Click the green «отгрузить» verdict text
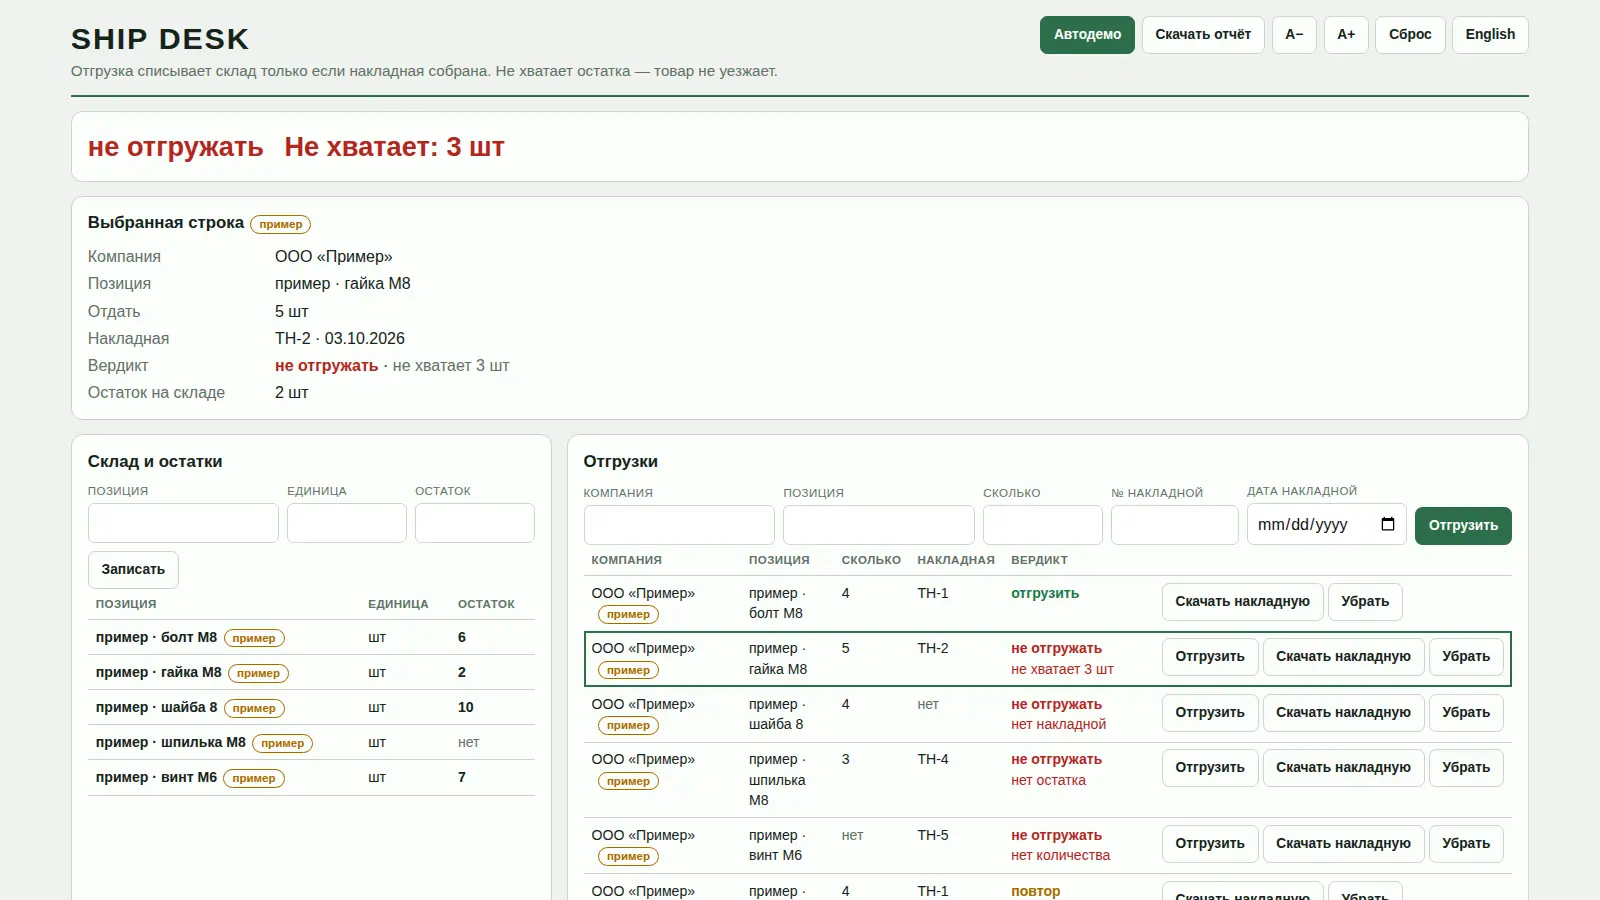This screenshot has width=1600, height=900. tap(1045, 594)
